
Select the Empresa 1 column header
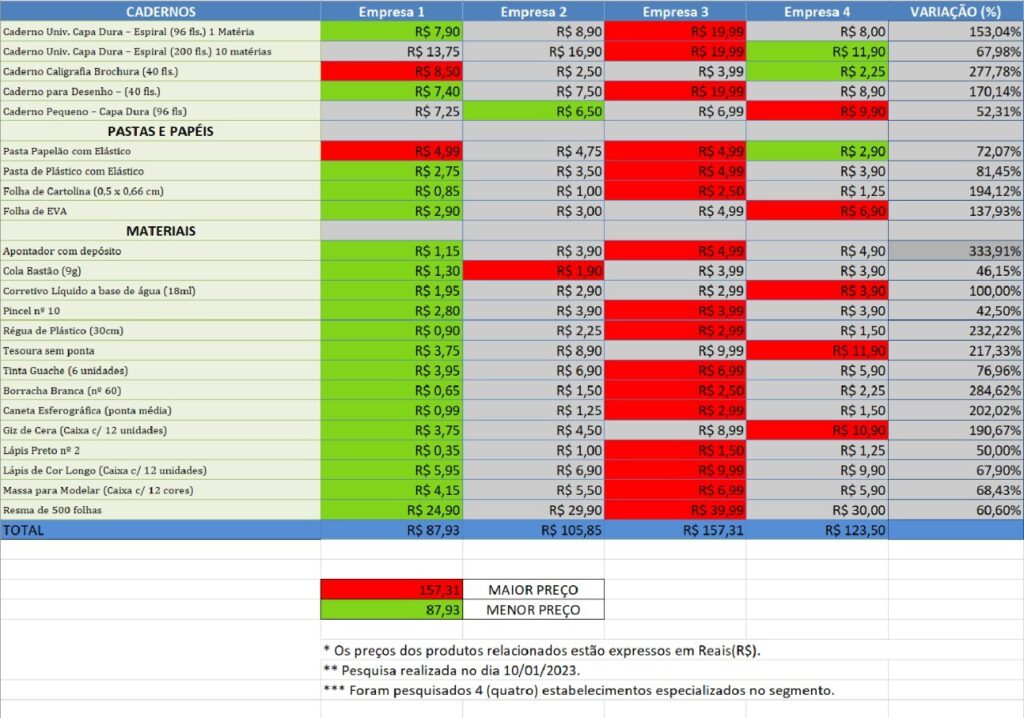[x=392, y=12]
